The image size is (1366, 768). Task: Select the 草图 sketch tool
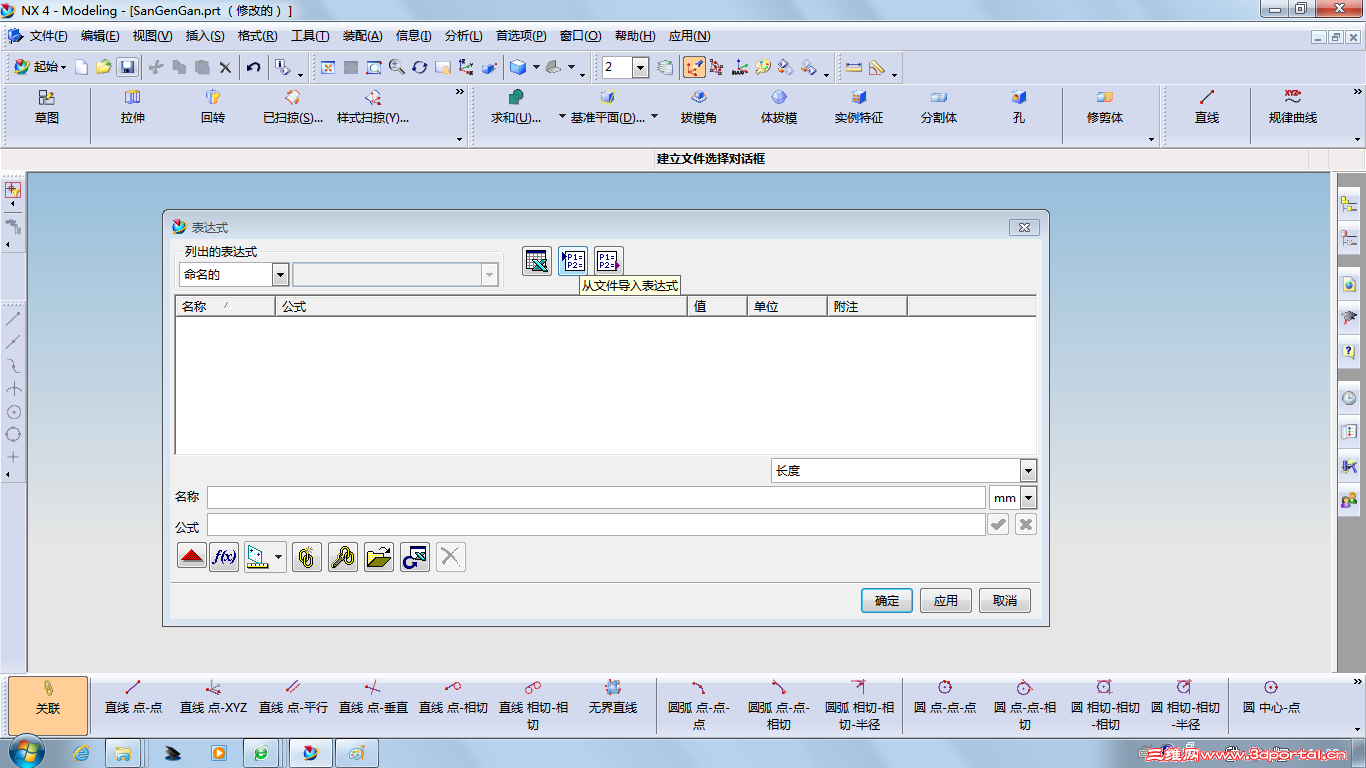click(x=47, y=107)
